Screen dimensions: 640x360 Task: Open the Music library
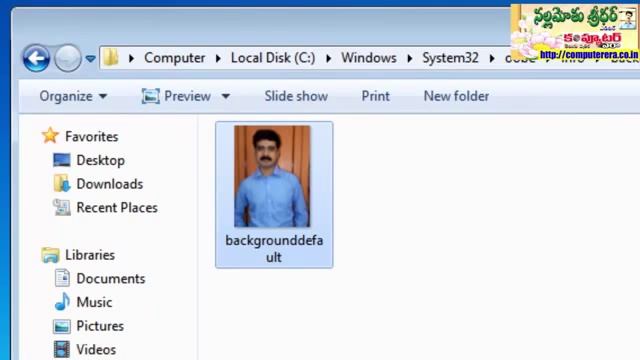click(94, 302)
